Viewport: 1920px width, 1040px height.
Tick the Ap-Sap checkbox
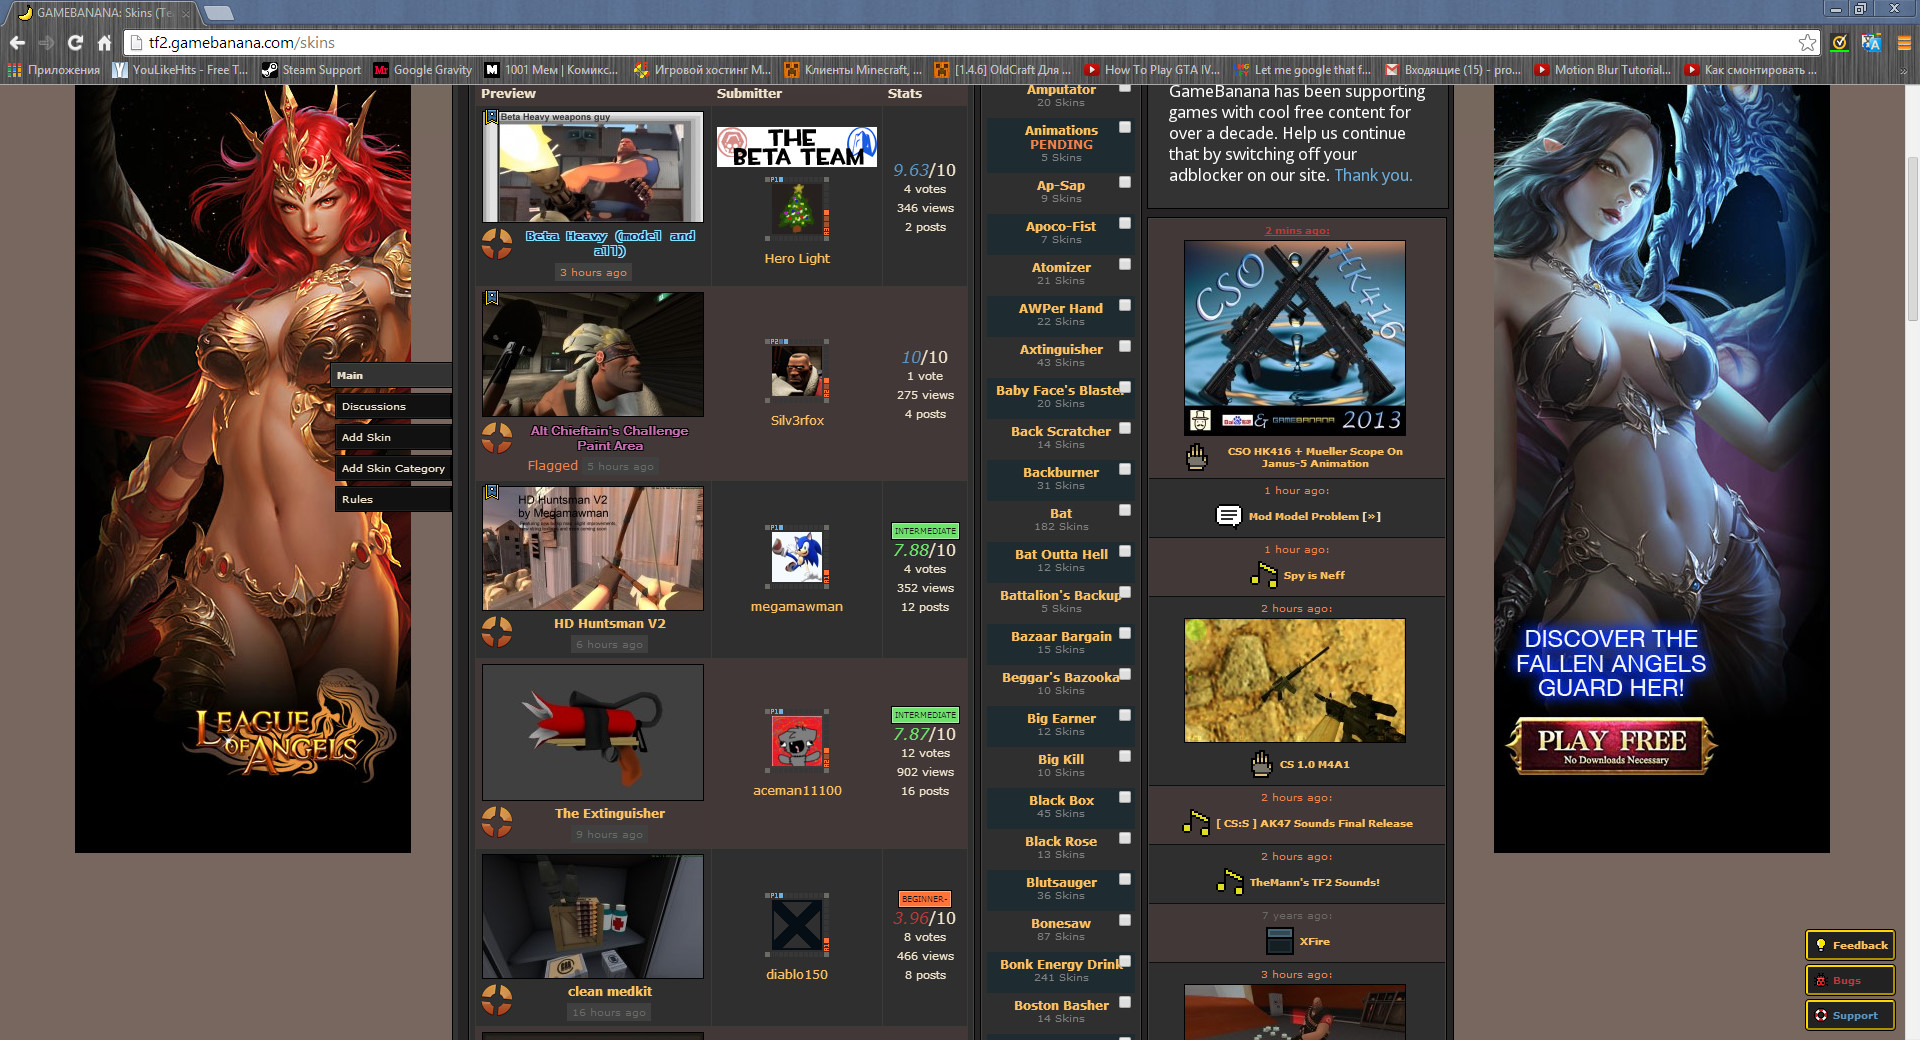(1125, 182)
